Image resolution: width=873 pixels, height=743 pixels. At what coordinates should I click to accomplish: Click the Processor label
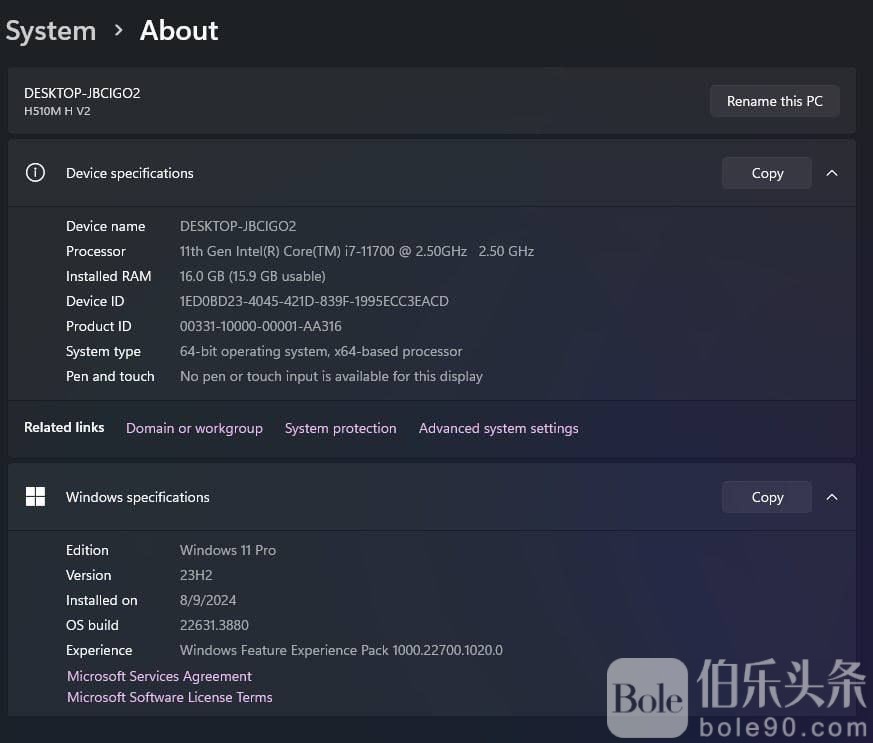click(x=96, y=251)
